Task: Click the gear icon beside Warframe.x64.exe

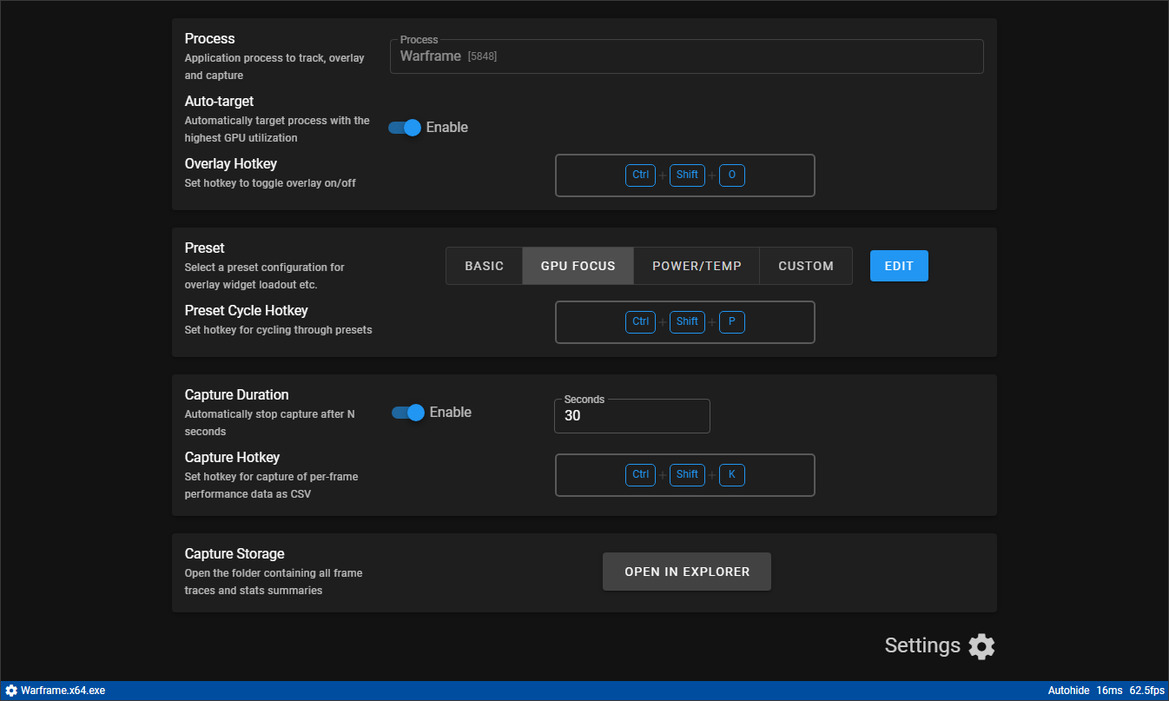Action: point(11,691)
